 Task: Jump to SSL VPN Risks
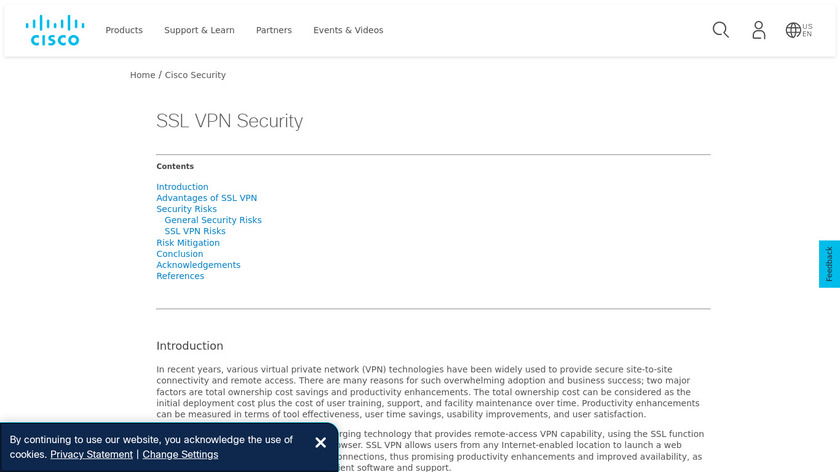(x=194, y=231)
